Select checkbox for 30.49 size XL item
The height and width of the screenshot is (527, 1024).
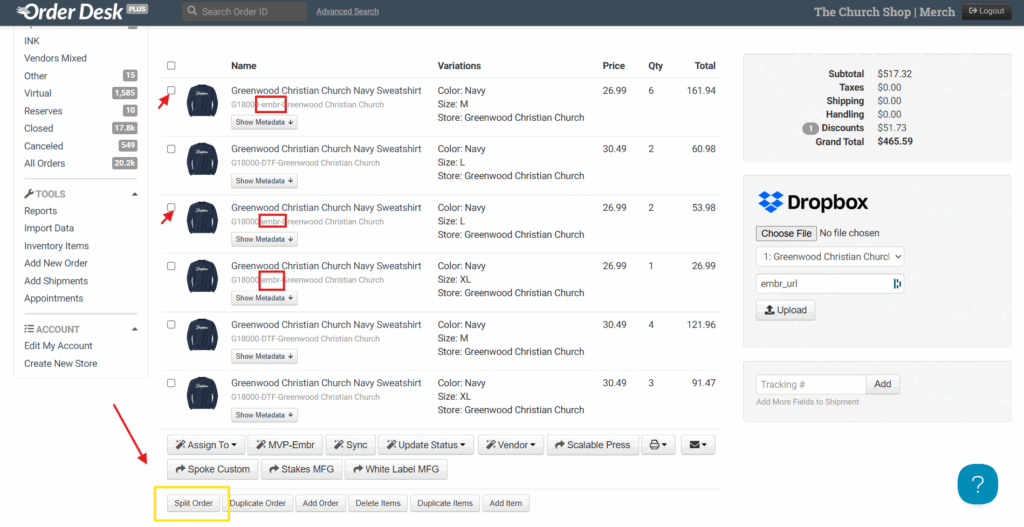point(171,383)
